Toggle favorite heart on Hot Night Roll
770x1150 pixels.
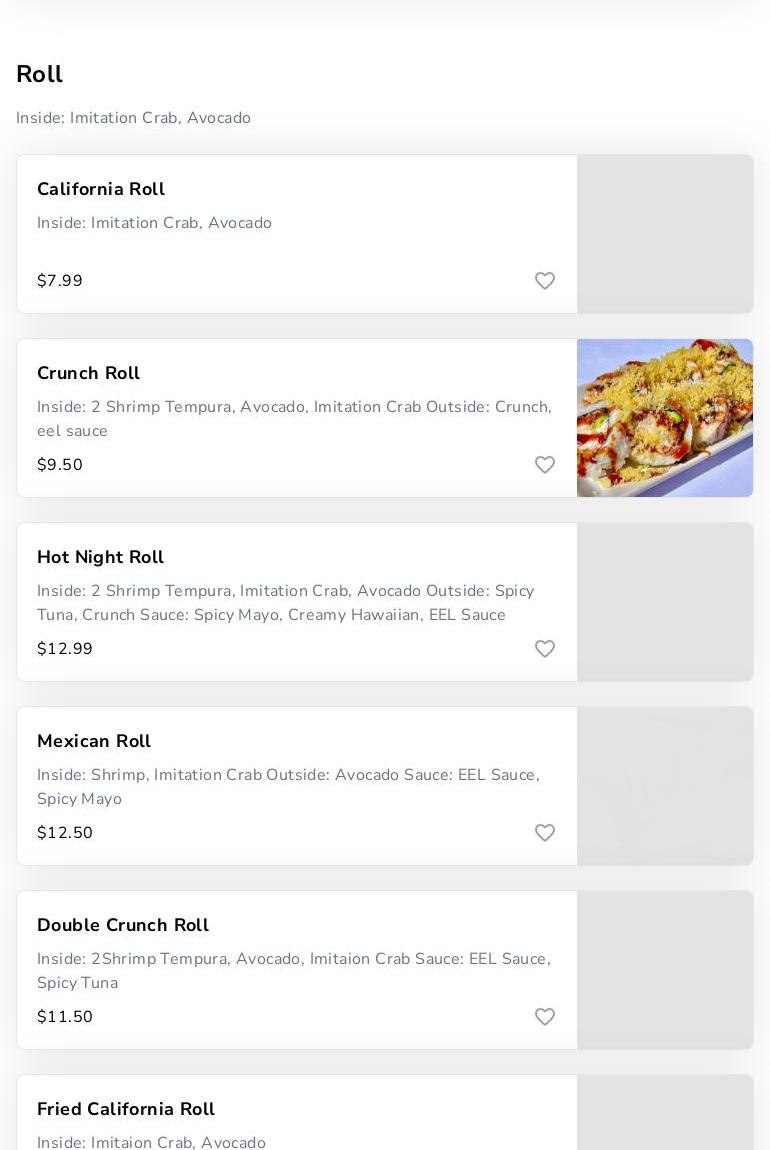(544, 648)
